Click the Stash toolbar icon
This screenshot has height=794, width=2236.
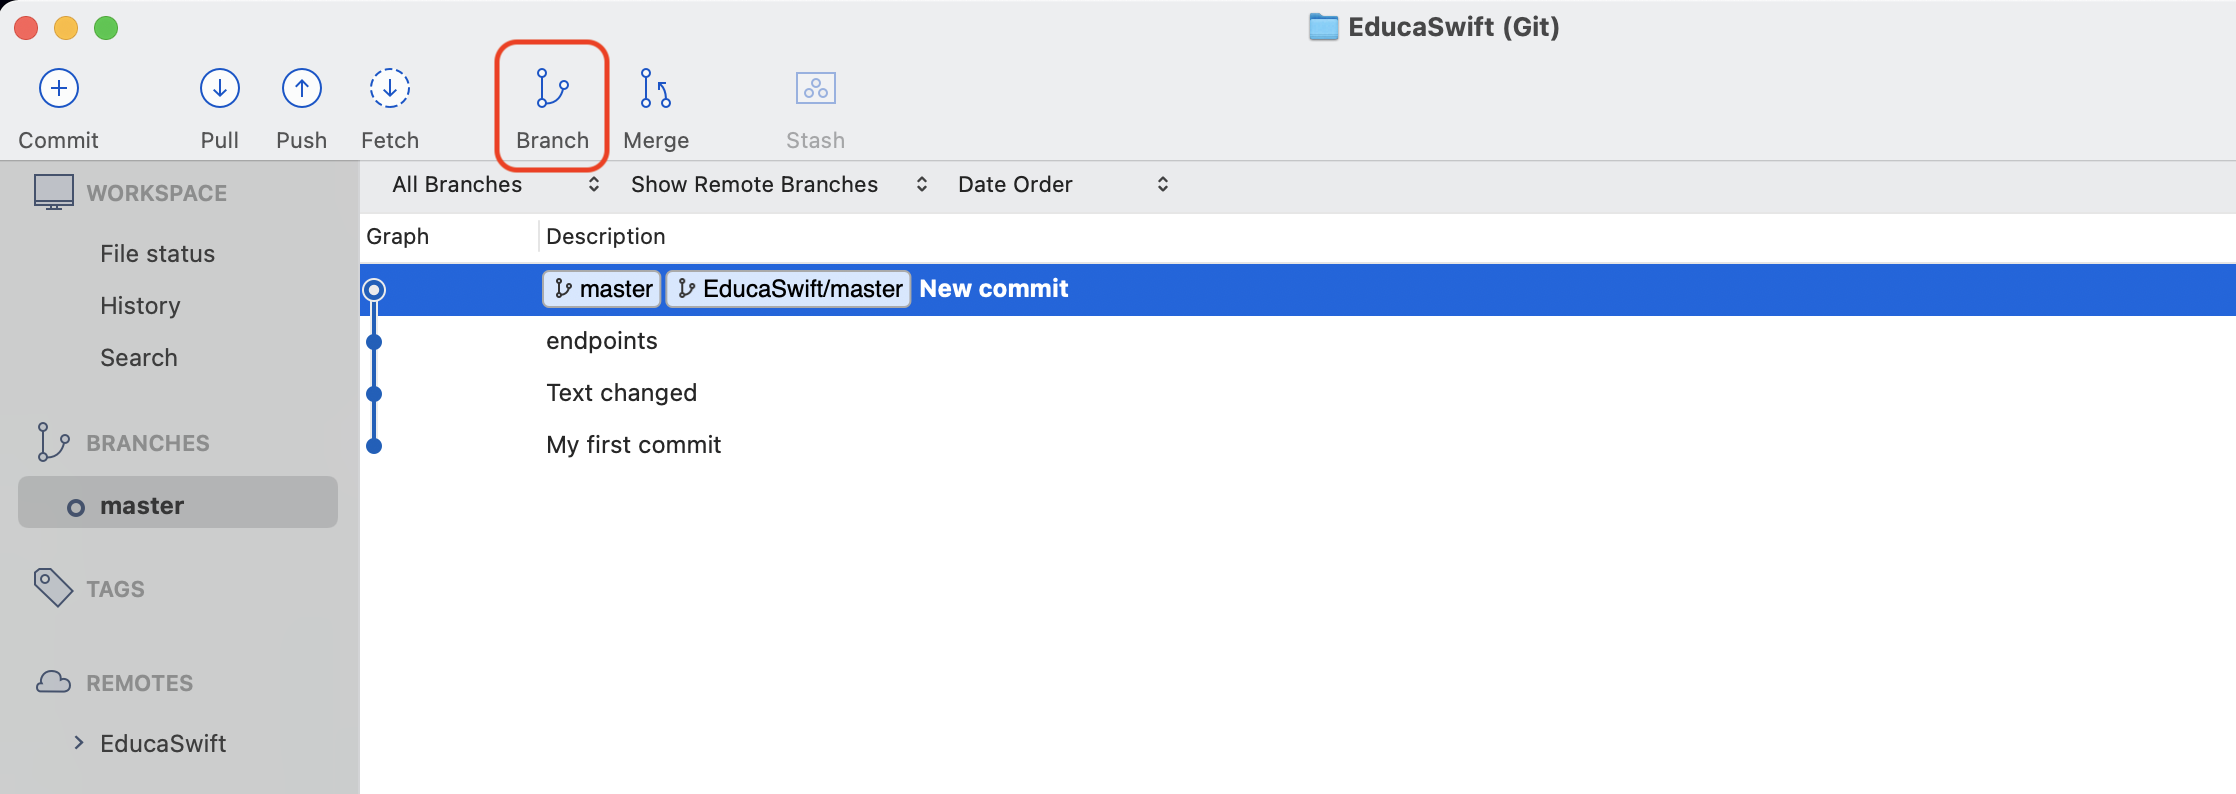[x=815, y=89]
